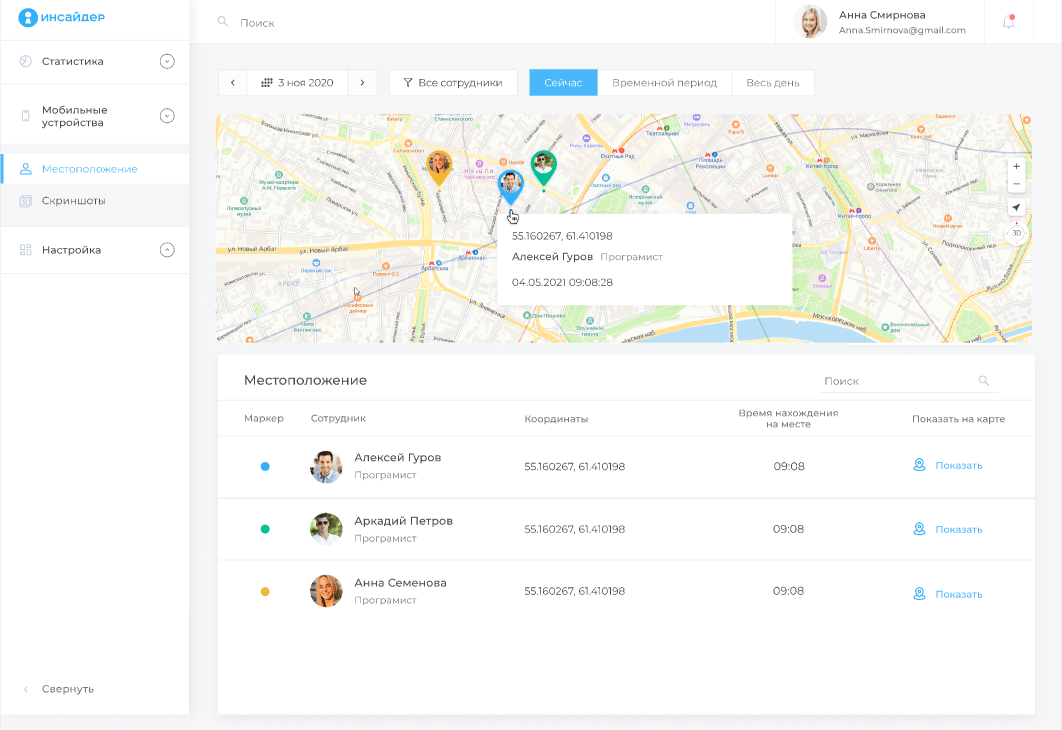Go to previous date arrow
The image size is (1062, 730).
tap(233, 83)
